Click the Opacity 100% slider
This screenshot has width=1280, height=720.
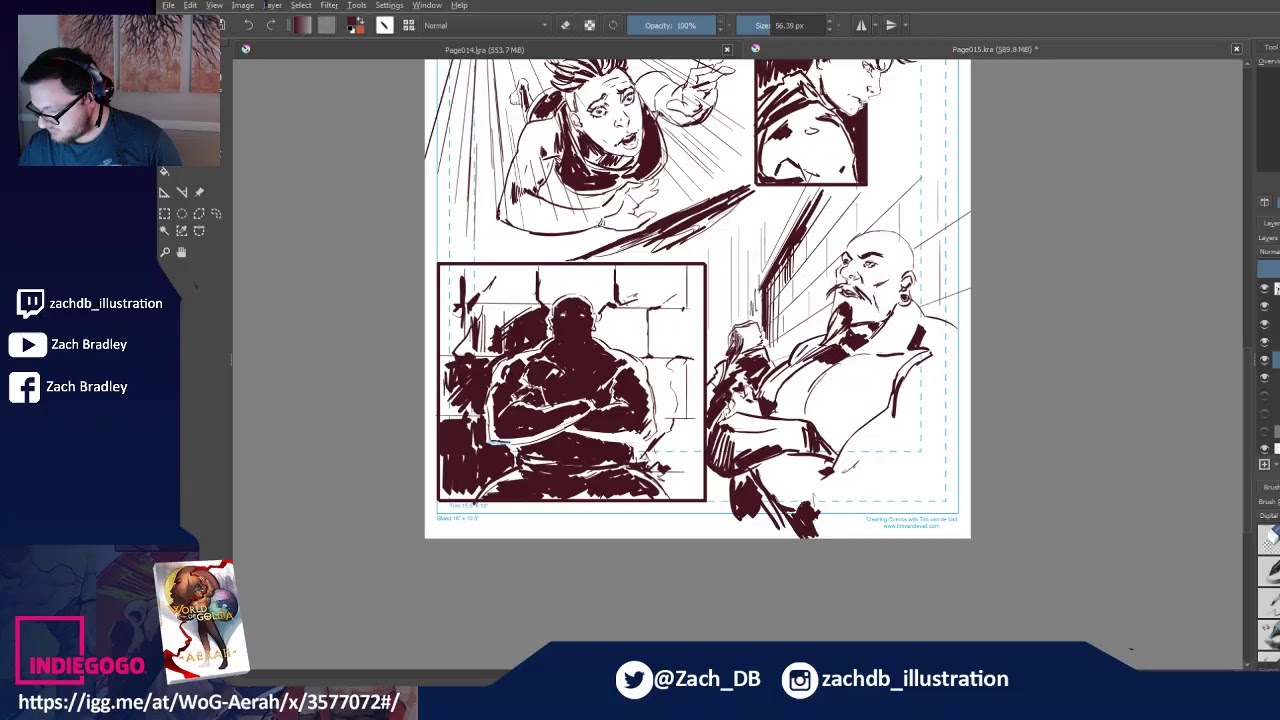tap(670, 26)
